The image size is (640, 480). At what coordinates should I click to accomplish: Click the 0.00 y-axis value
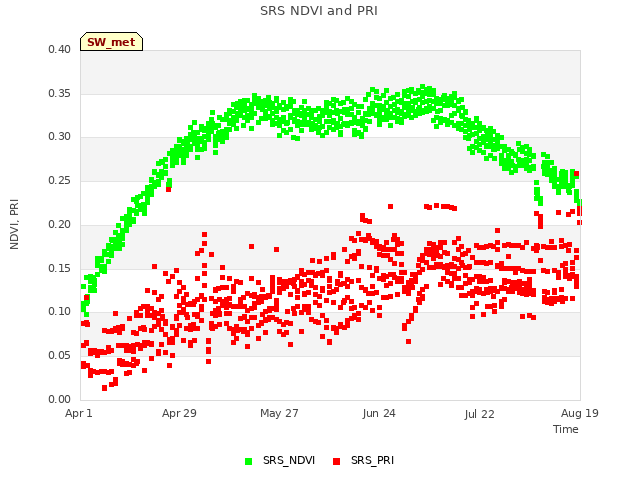click(59, 400)
